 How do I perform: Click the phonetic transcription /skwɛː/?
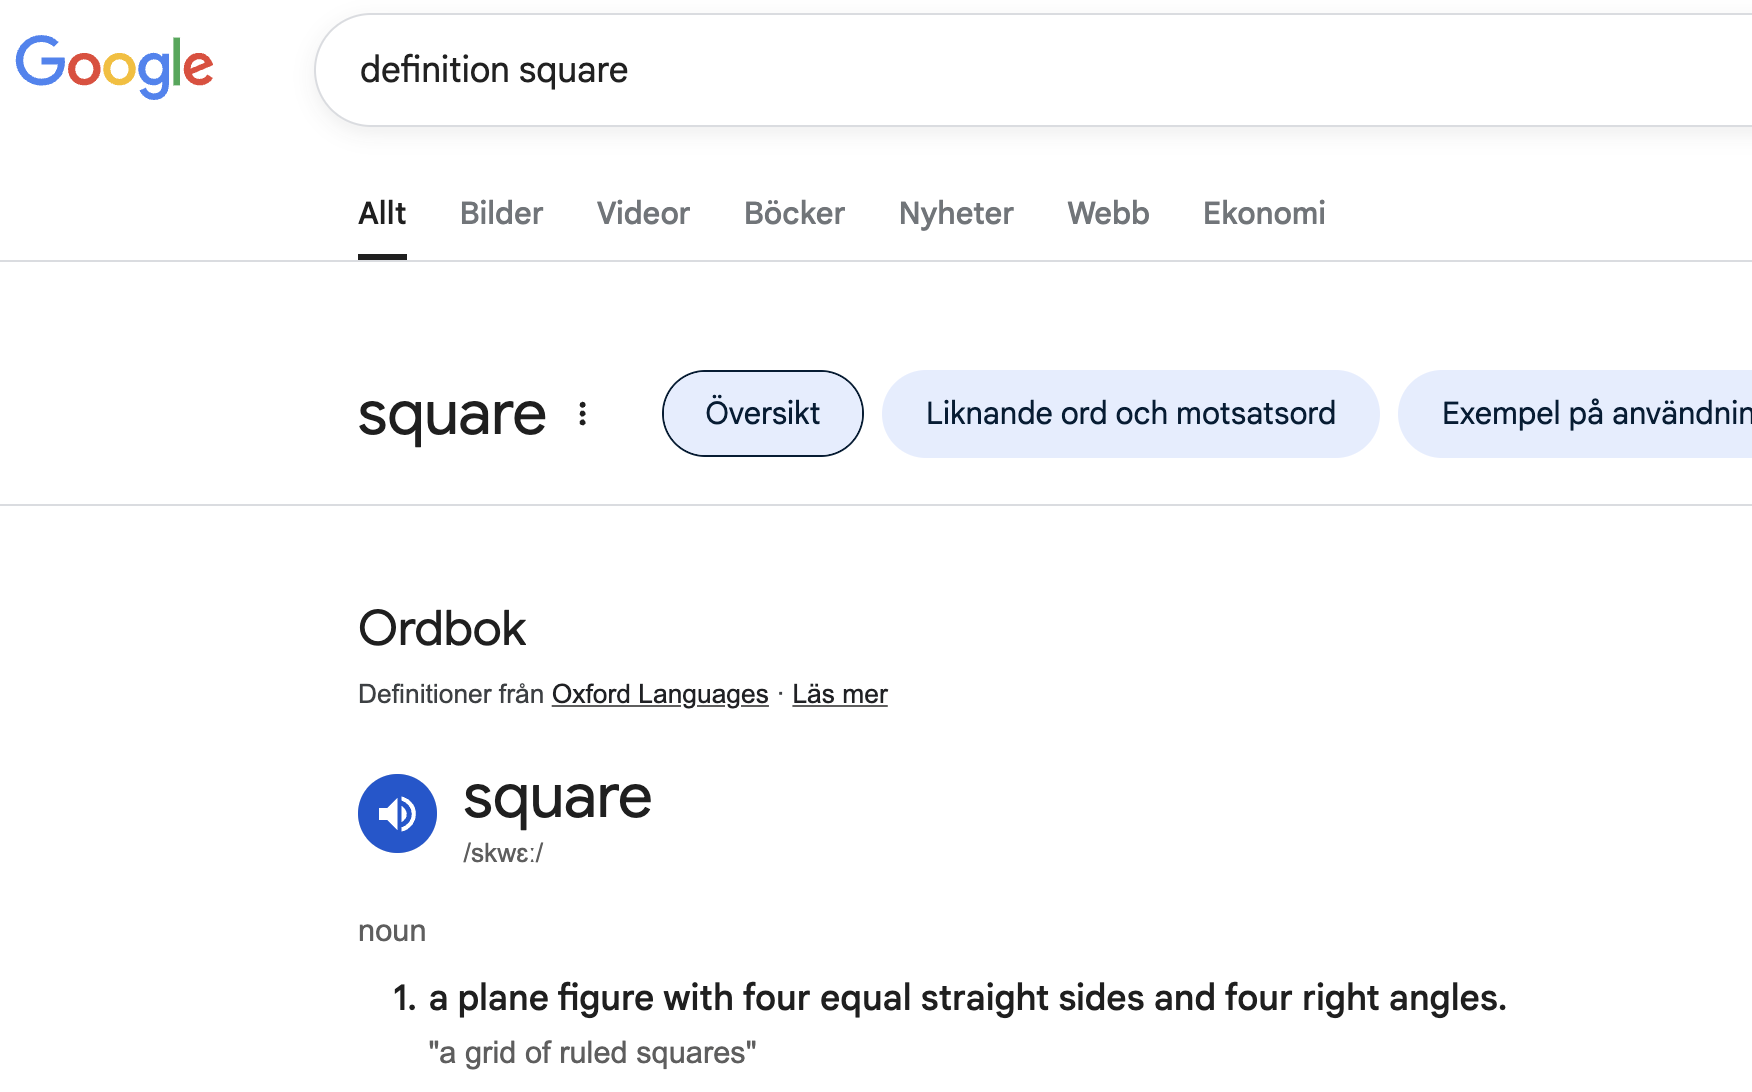tap(503, 853)
